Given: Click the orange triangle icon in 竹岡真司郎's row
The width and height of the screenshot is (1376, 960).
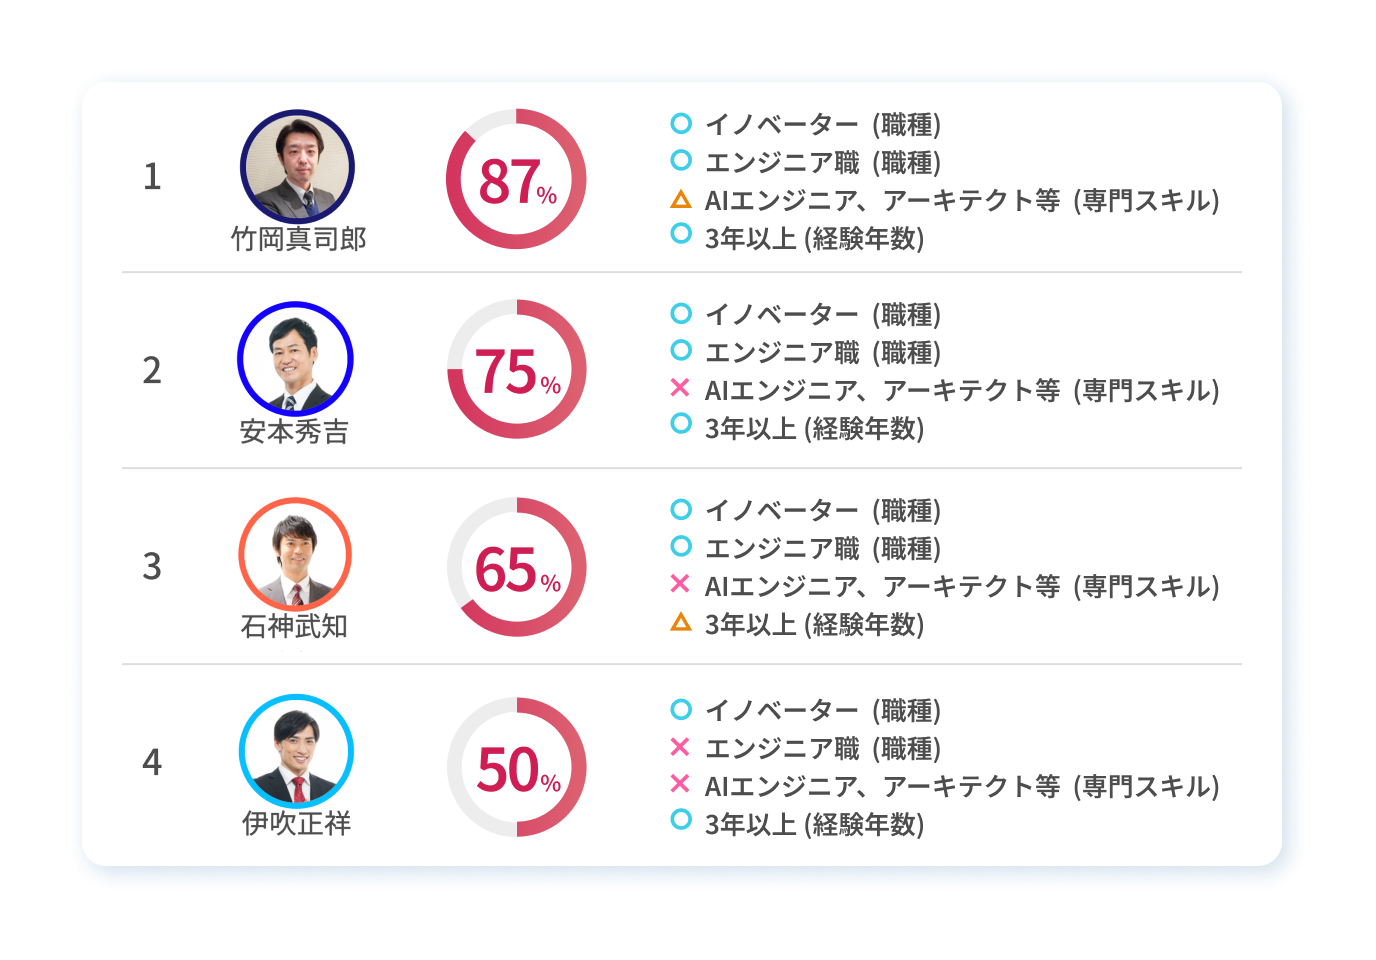Looking at the screenshot, I should click(x=681, y=199).
